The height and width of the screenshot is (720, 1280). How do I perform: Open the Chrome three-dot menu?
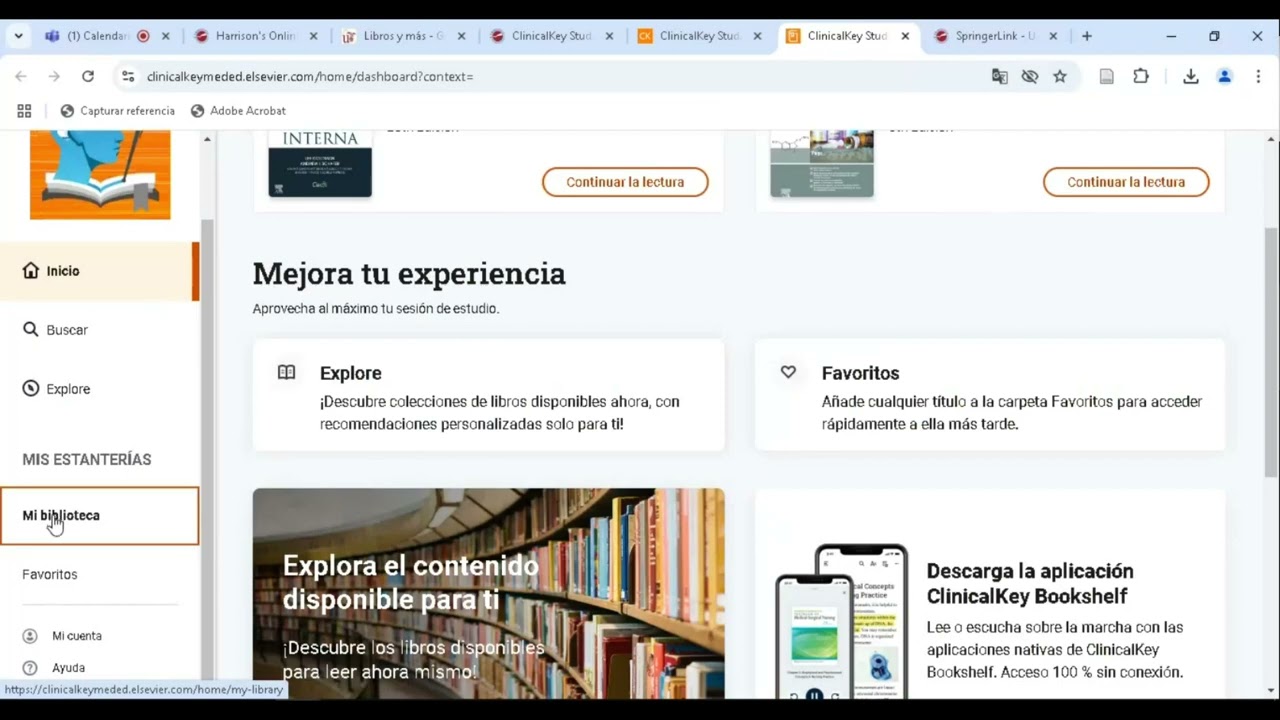tap(1258, 76)
